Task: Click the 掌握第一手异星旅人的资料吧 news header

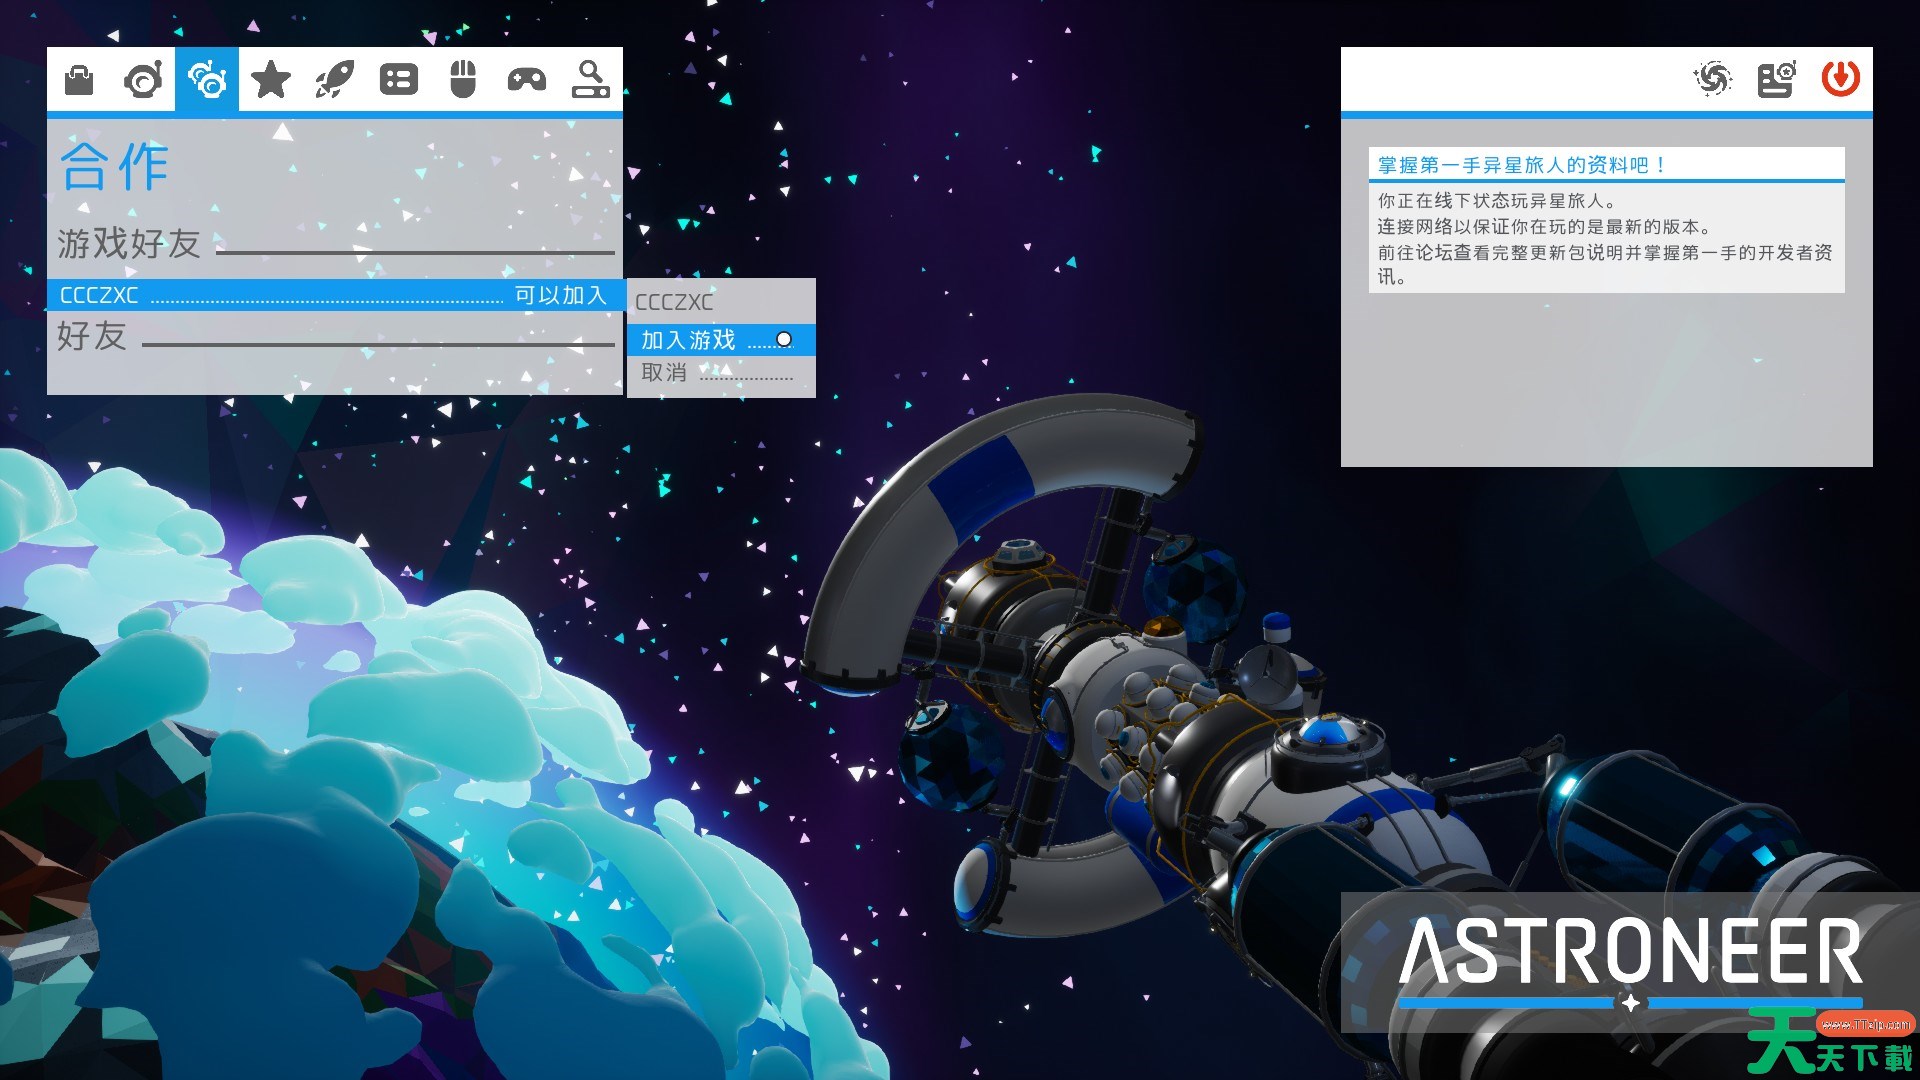Action: tap(1520, 165)
